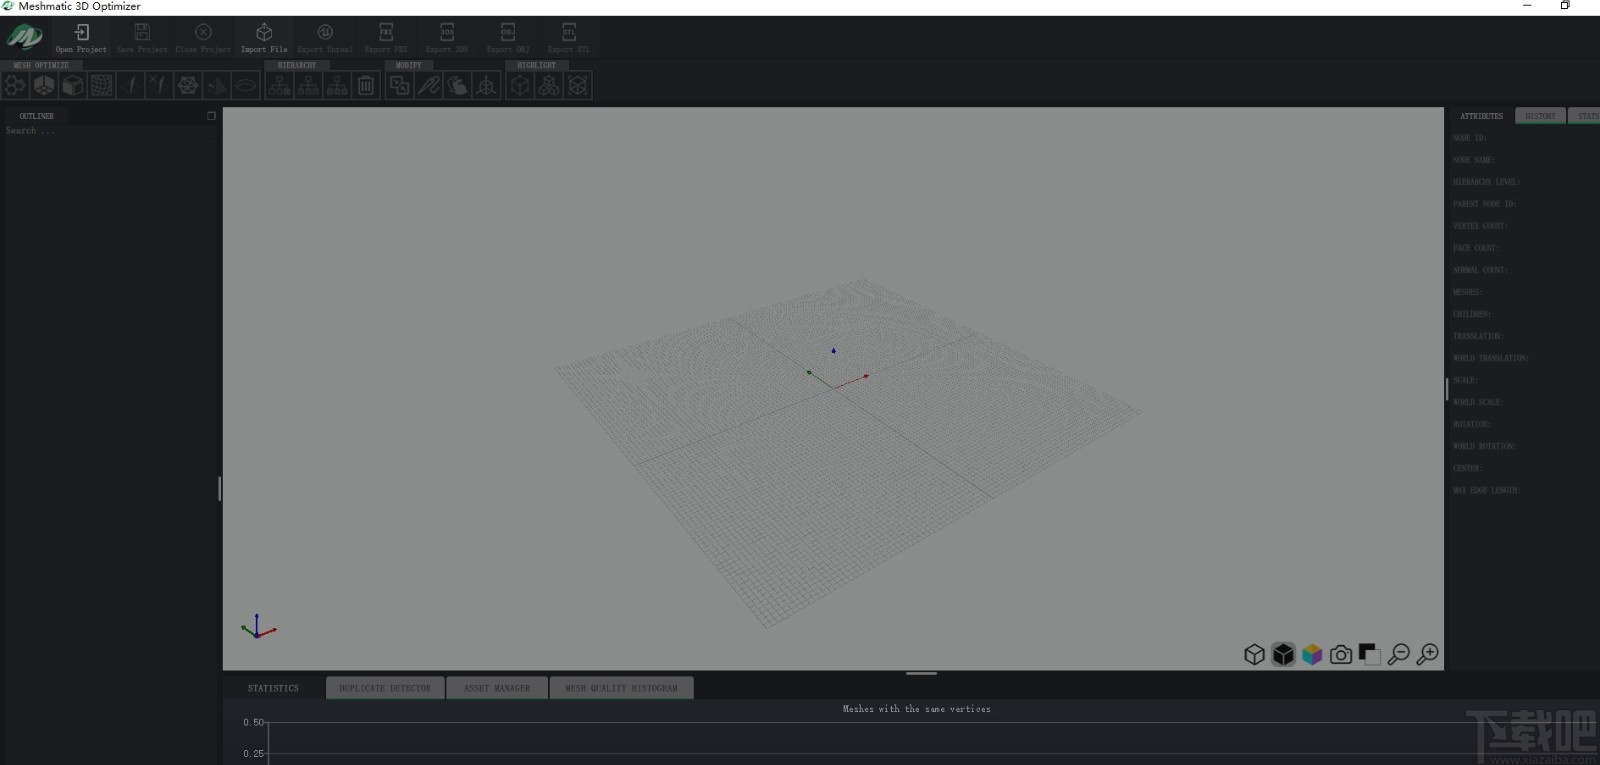Click Export FBX button
Screen dimensions: 1600x765
point(386,38)
